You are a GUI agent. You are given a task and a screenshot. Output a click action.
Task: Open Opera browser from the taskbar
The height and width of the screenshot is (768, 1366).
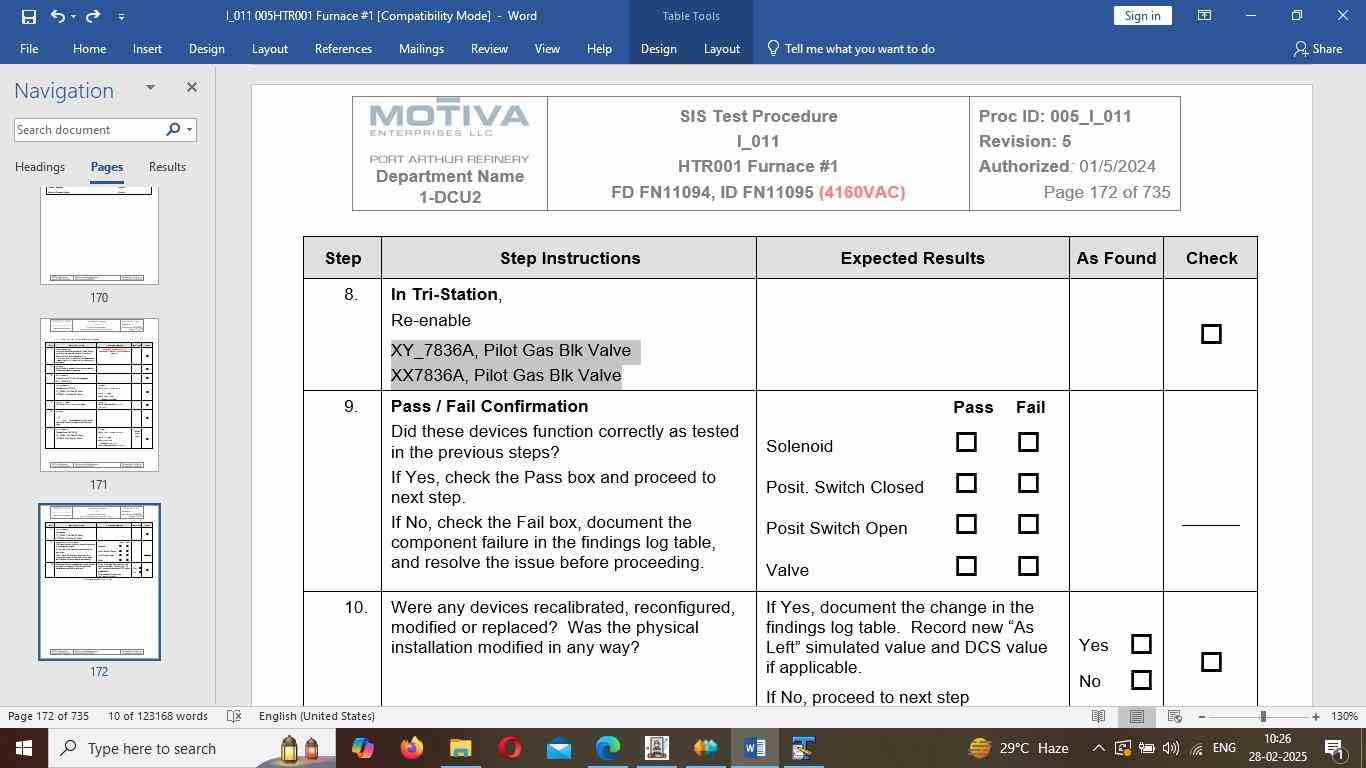509,748
